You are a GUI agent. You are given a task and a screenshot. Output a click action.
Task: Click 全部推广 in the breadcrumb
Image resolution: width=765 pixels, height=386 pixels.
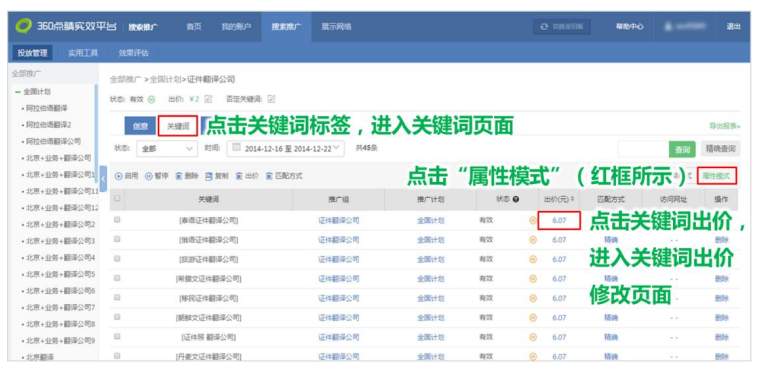point(124,80)
